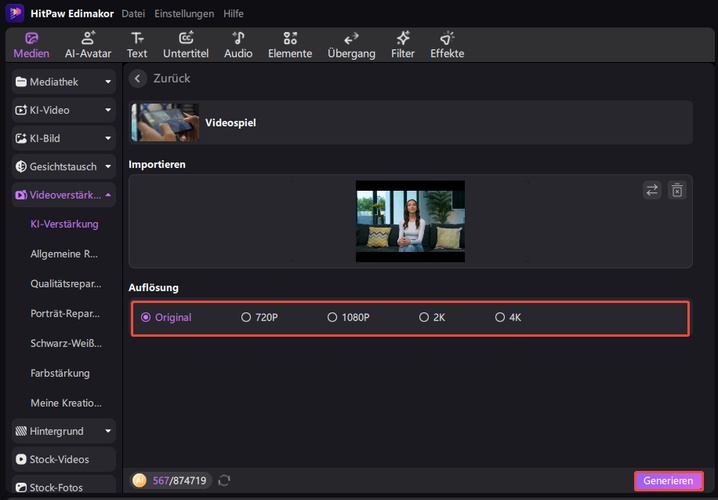Expand the Gesichtstausch section
The image size is (718, 500).
pyautogui.click(x=64, y=167)
